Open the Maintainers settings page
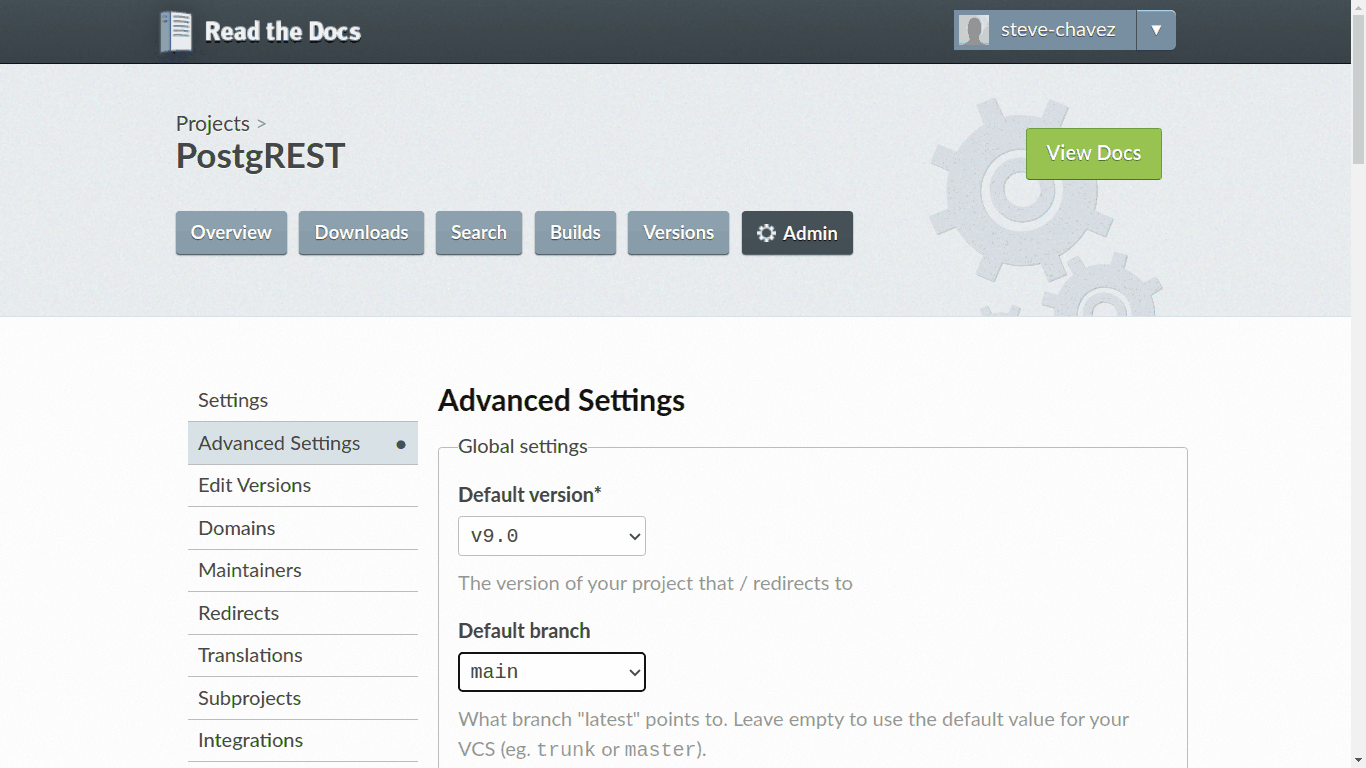The width and height of the screenshot is (1366, 768). click(249, 570)
